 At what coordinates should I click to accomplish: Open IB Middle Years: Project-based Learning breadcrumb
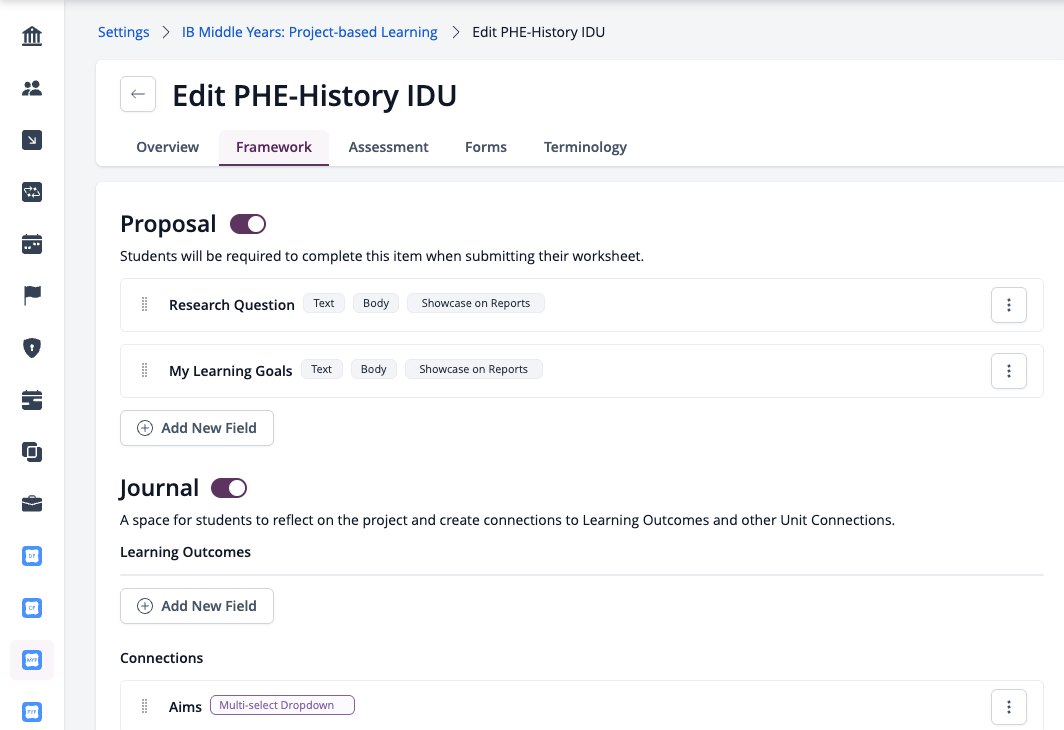pos(309,32)
